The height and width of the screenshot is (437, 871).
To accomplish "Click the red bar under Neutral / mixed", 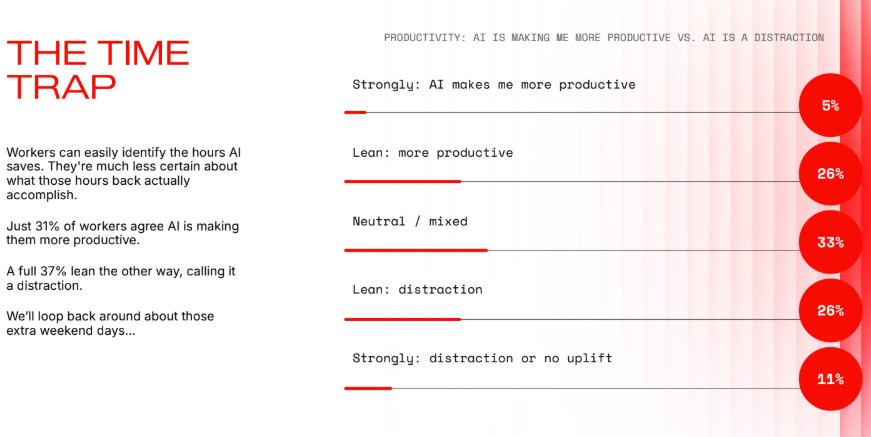I will coord(416,250).
